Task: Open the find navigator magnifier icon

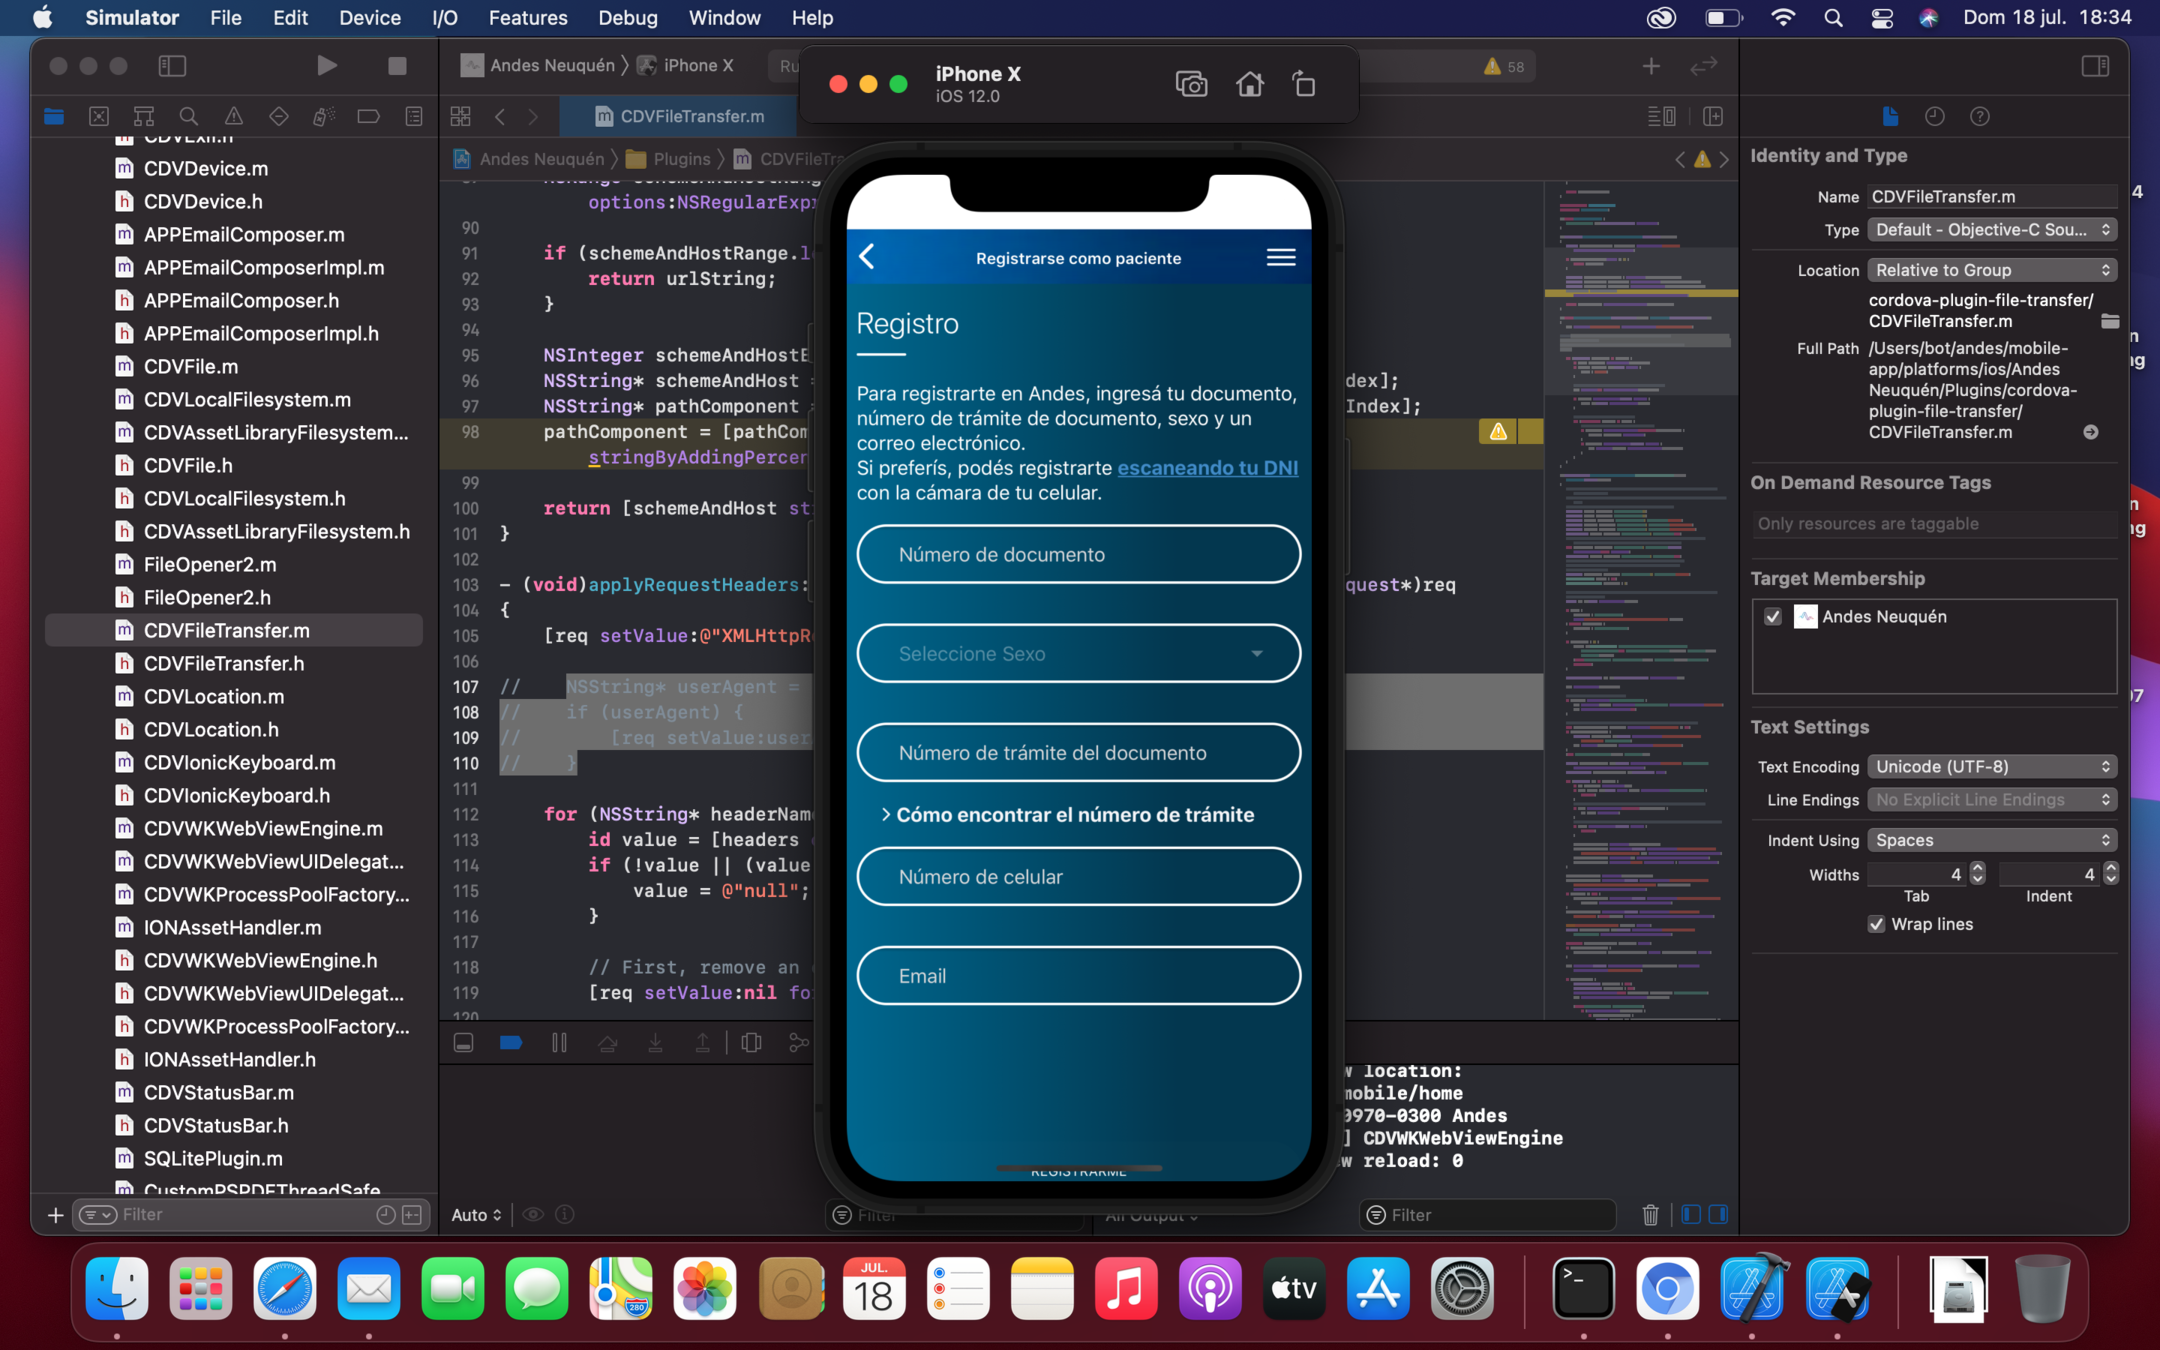Action: [188, 117]
